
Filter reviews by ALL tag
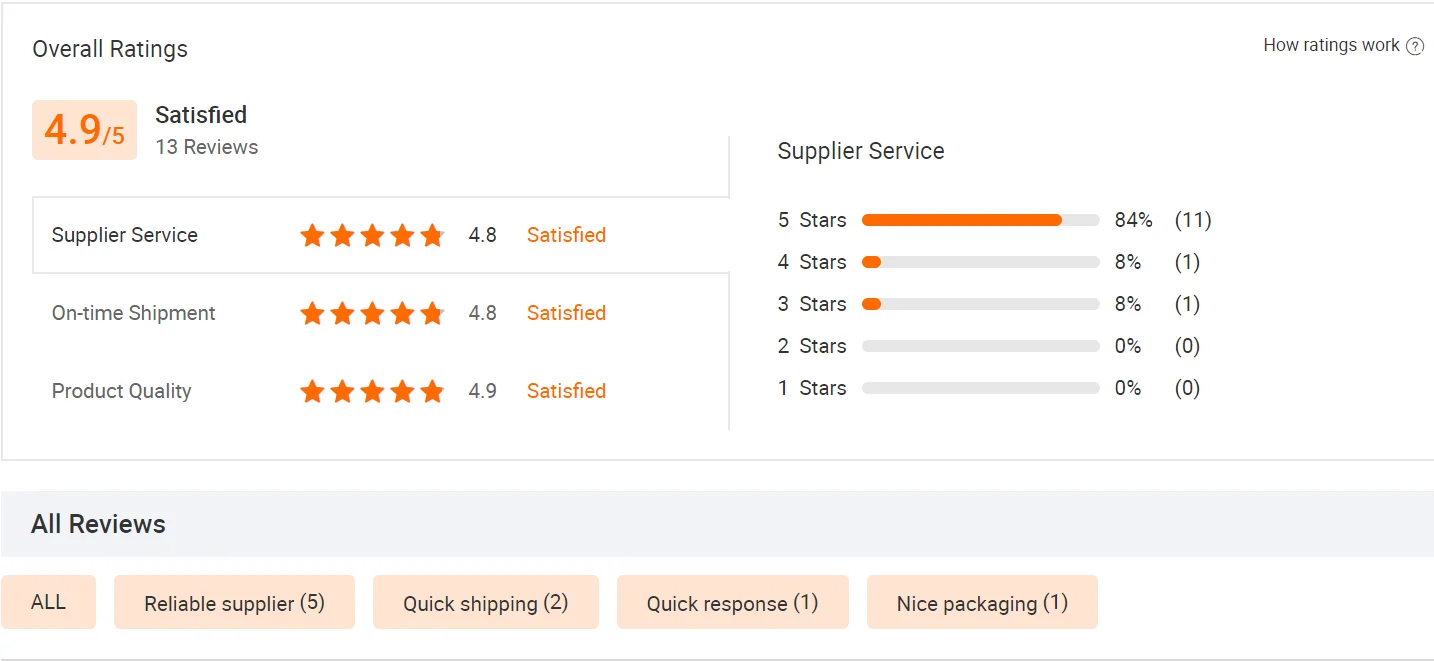(48, 602)
